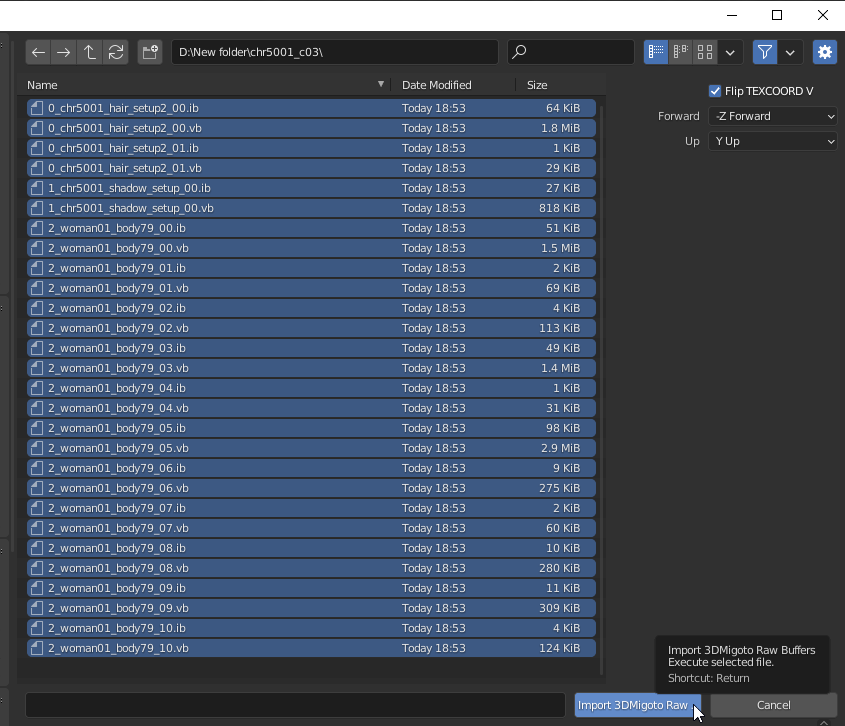Expand the display settings dropdown
The height and width of the screenshot is (726, 845).
coord(730,52)
